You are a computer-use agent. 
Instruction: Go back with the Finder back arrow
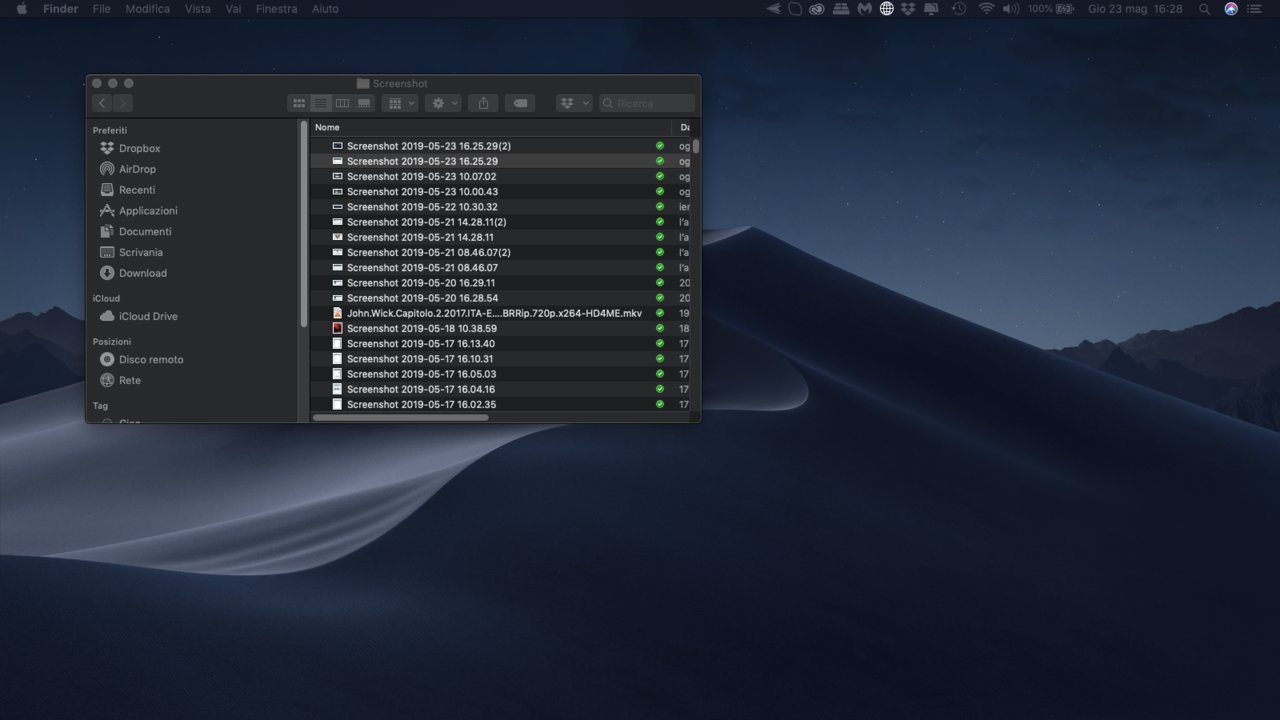102,103
